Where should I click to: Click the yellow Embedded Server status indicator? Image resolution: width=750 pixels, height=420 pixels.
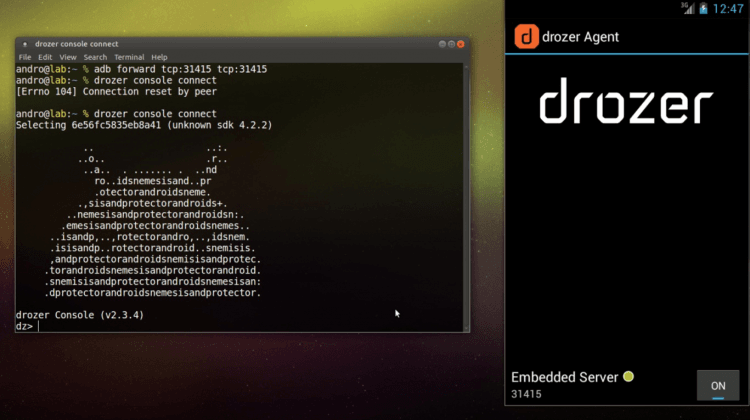629,377
